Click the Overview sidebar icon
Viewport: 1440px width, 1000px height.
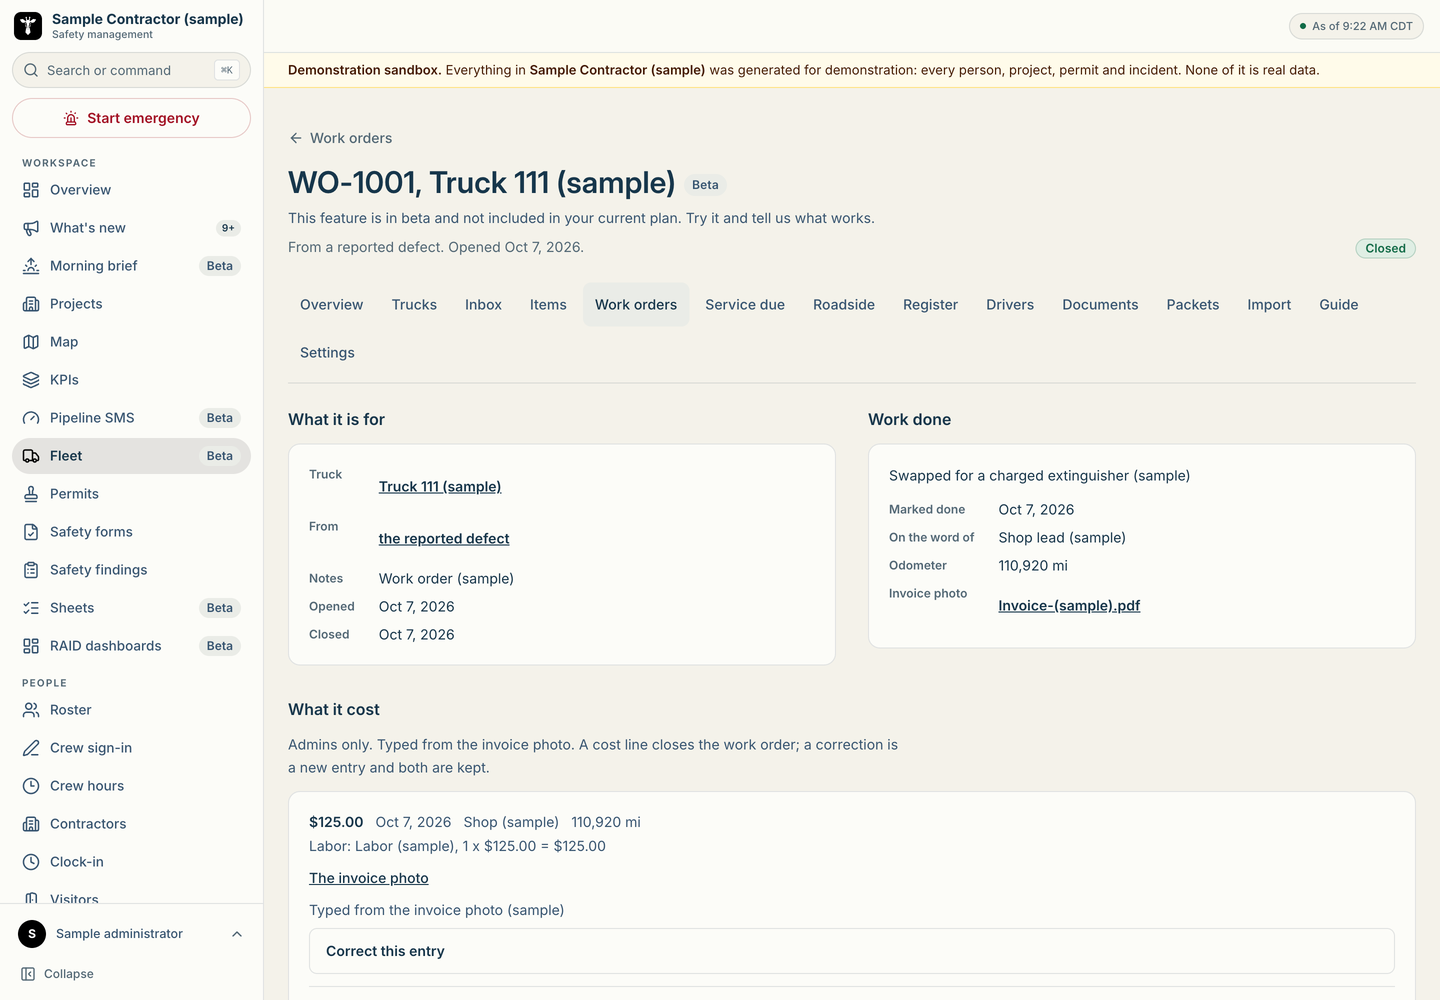tap(31, 190)
